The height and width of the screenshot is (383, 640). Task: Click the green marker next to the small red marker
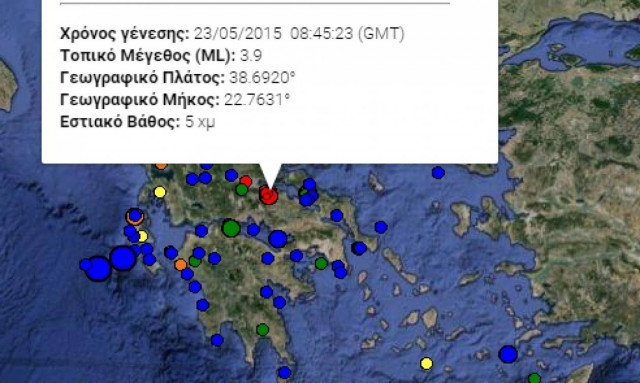[242, 189]
